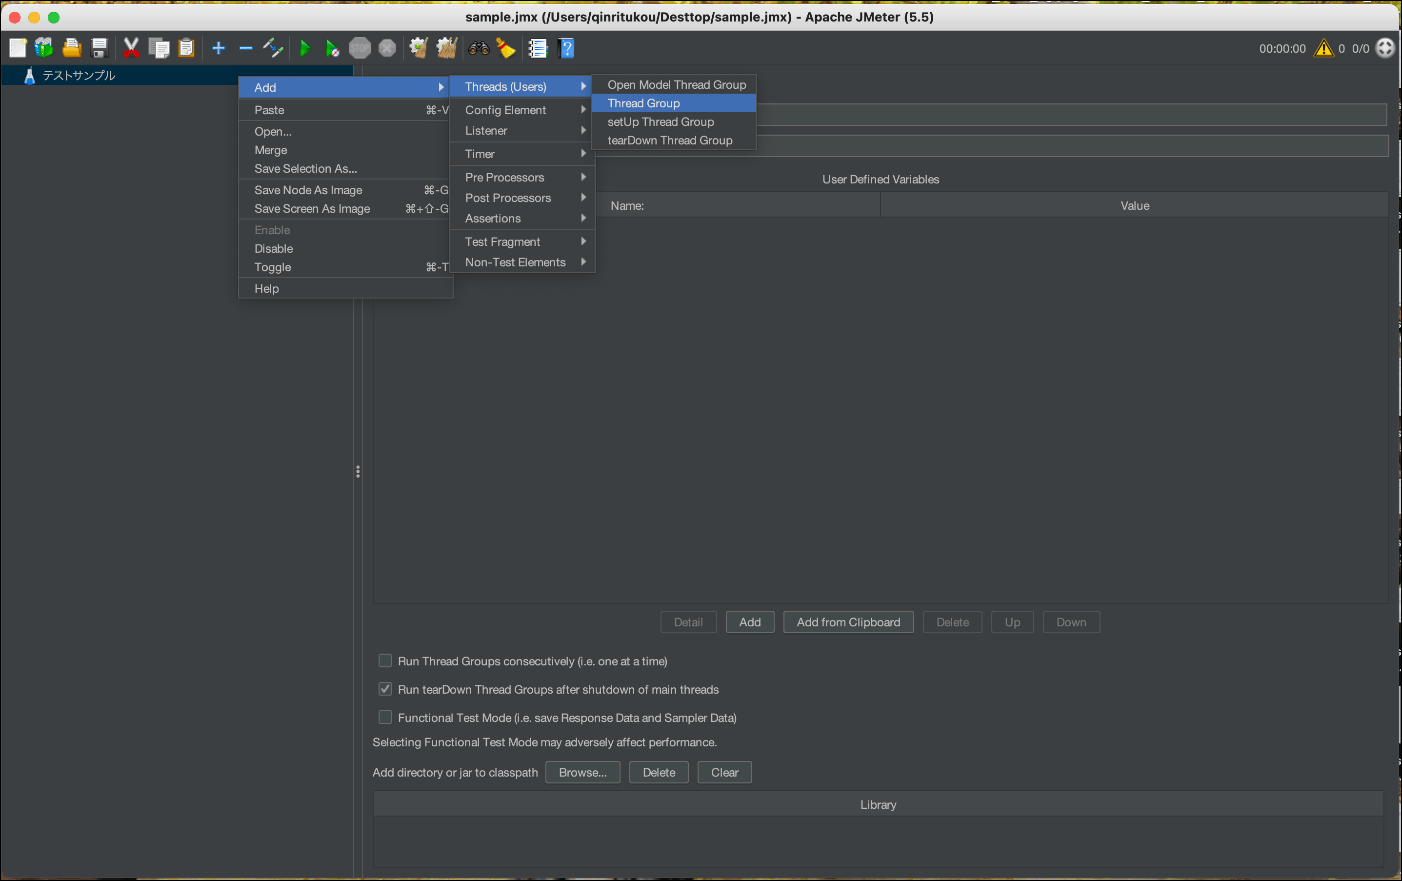Click the Add from Clipboard button
Viewport: 1402px width, 881px height.
coord(848,622)
